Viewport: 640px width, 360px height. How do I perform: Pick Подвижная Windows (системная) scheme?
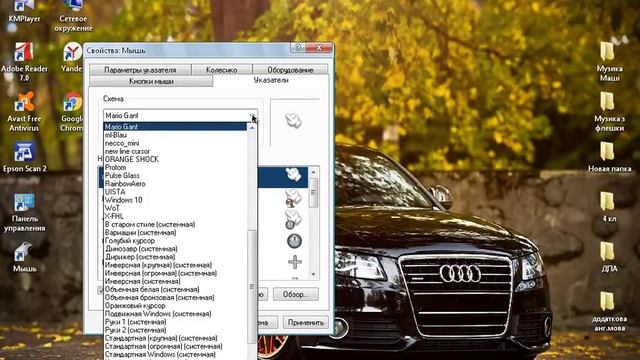tap(175, 314)
